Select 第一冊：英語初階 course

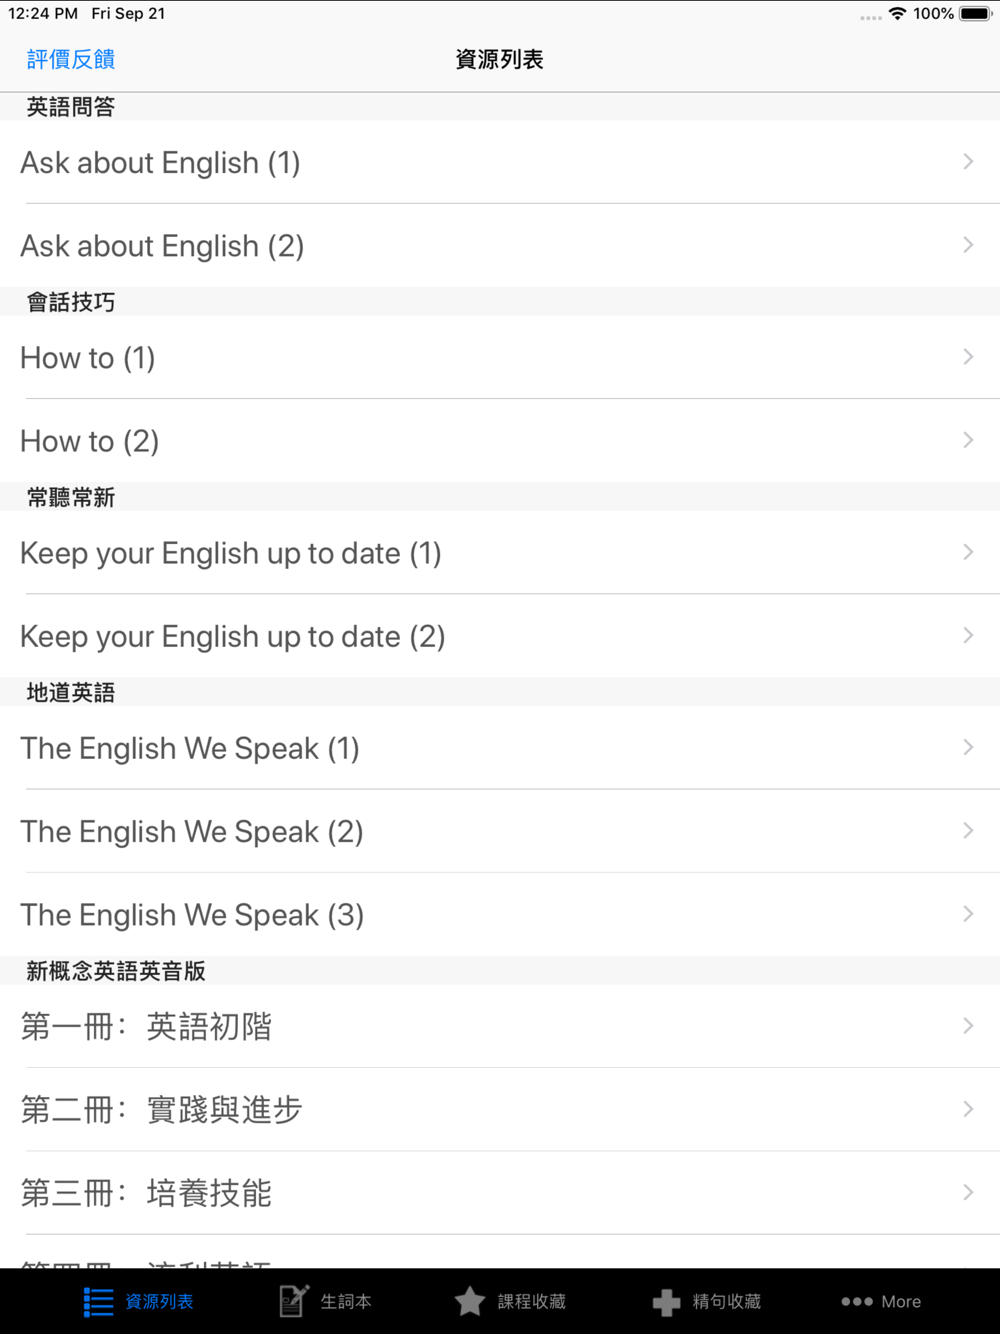pos(146,1027)
